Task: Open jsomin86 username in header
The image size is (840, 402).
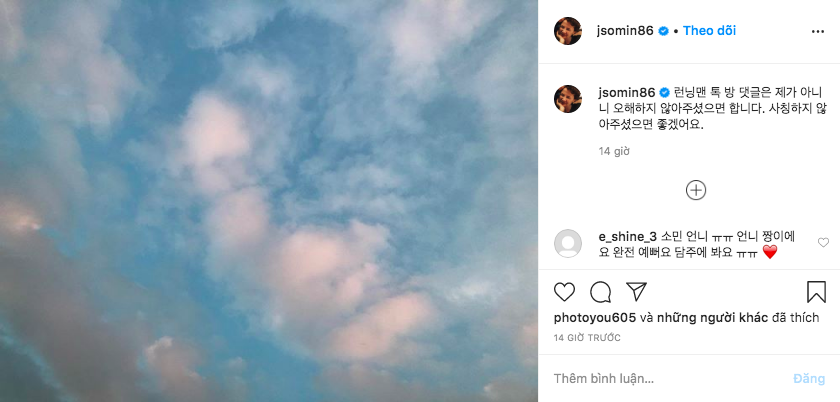Action: [625, 31]
